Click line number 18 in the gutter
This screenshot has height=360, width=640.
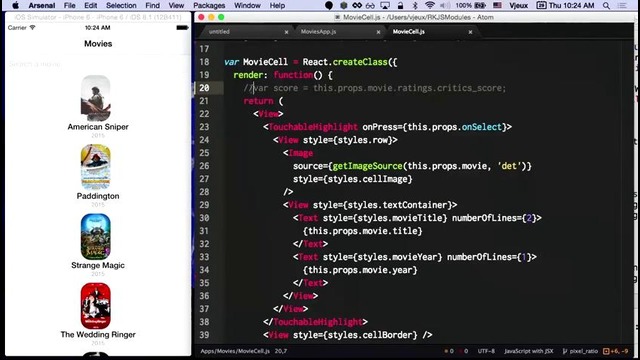point(204,62)
